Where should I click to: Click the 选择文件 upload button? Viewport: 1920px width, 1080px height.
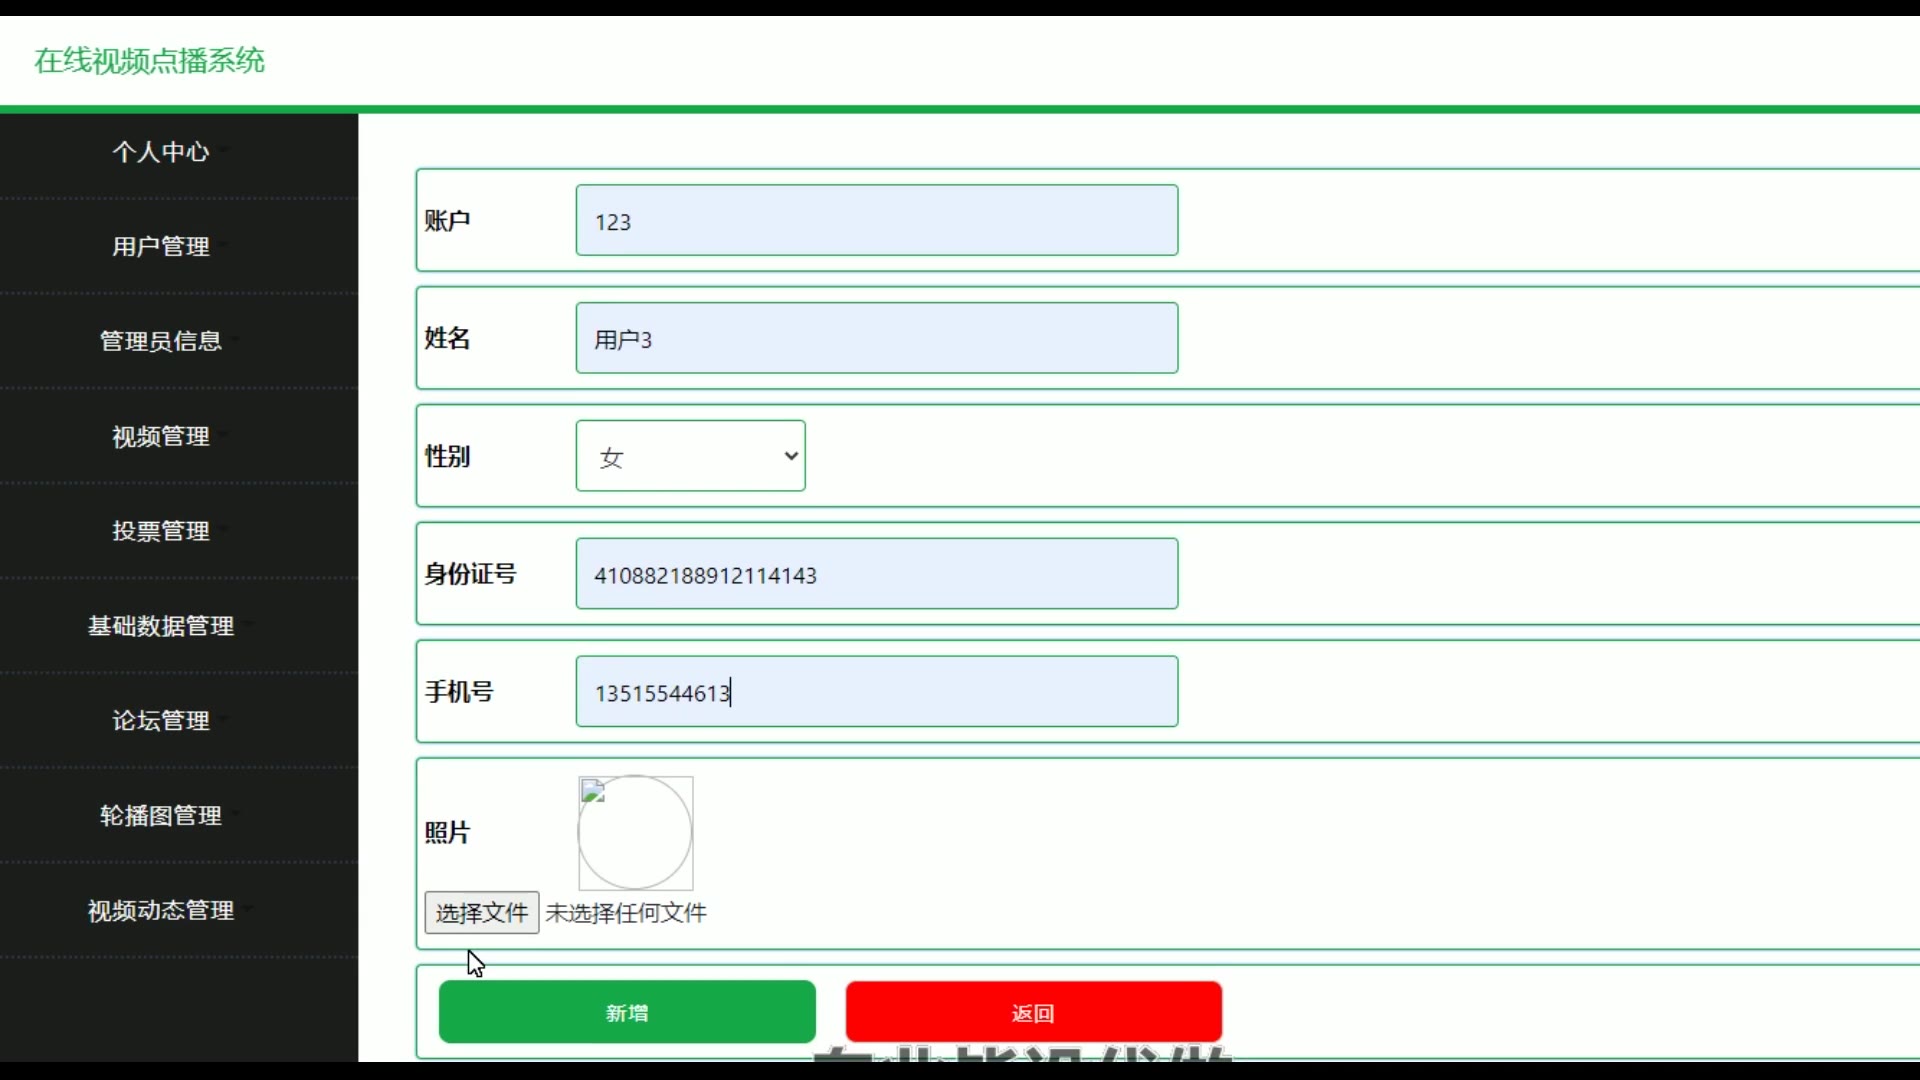click(x=482, y=913)
